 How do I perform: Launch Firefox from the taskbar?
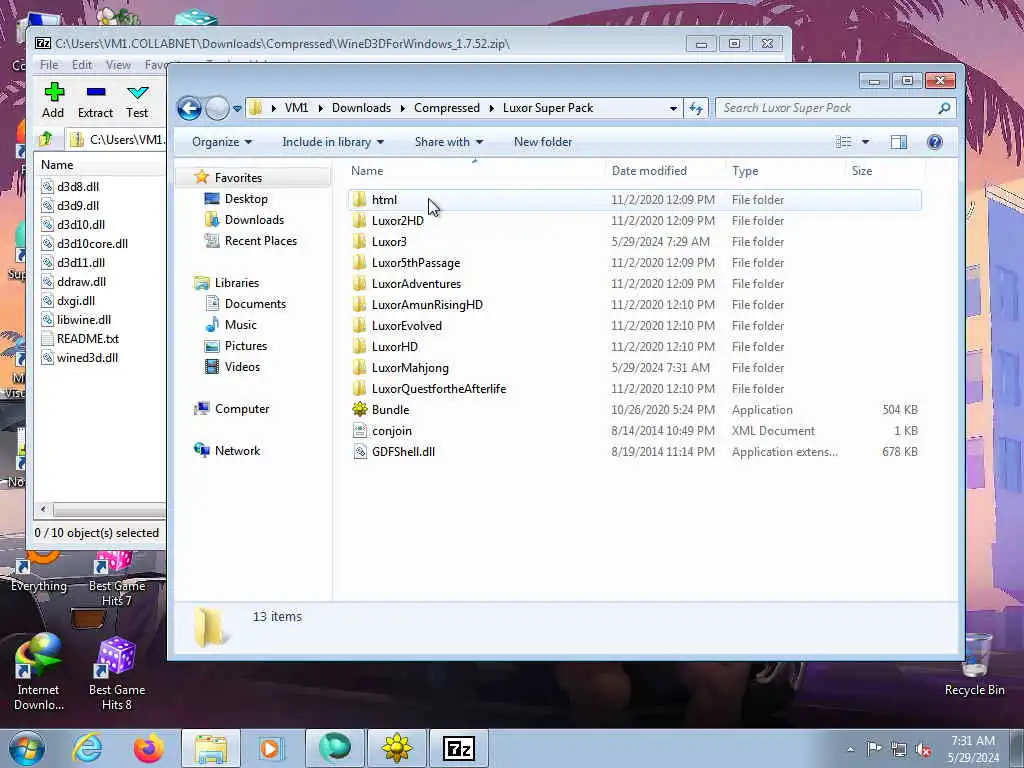pos(148,748)
